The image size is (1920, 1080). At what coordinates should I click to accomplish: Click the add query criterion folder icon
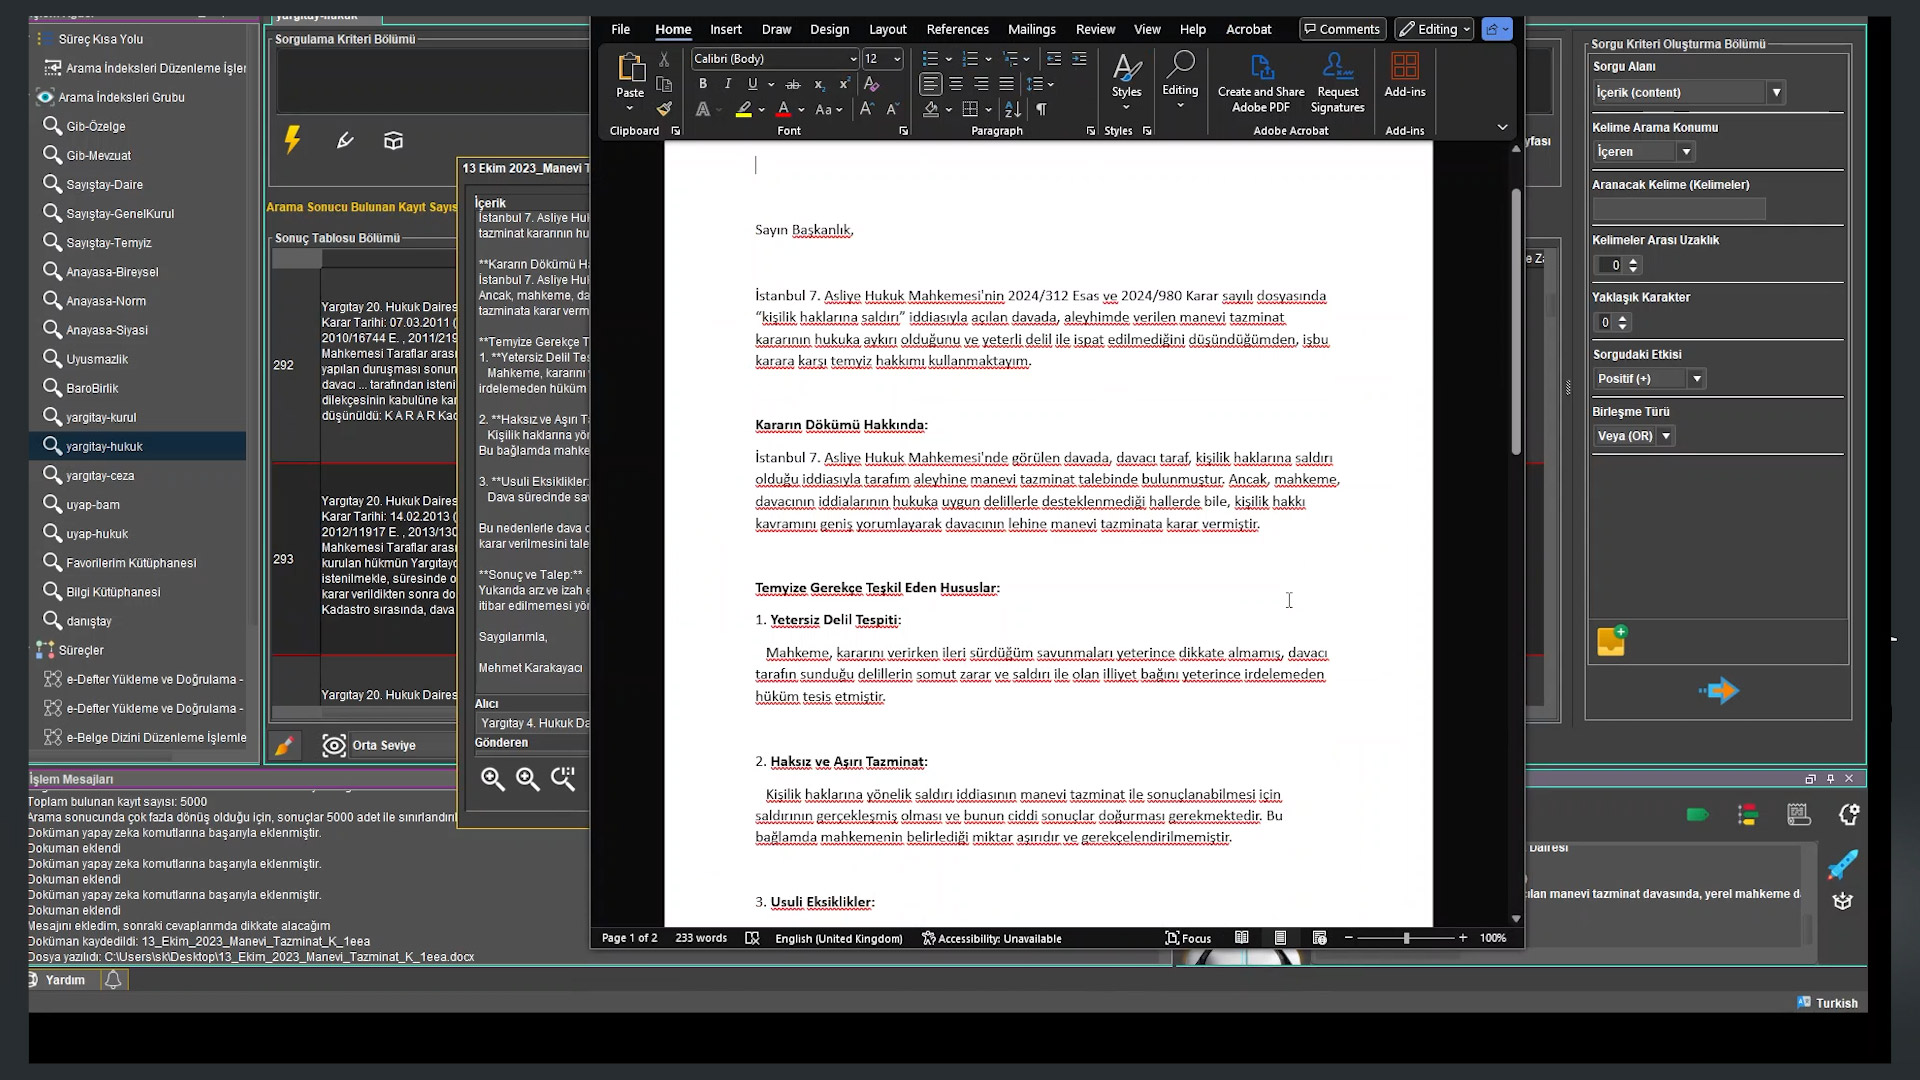[x=1611, y=641]
